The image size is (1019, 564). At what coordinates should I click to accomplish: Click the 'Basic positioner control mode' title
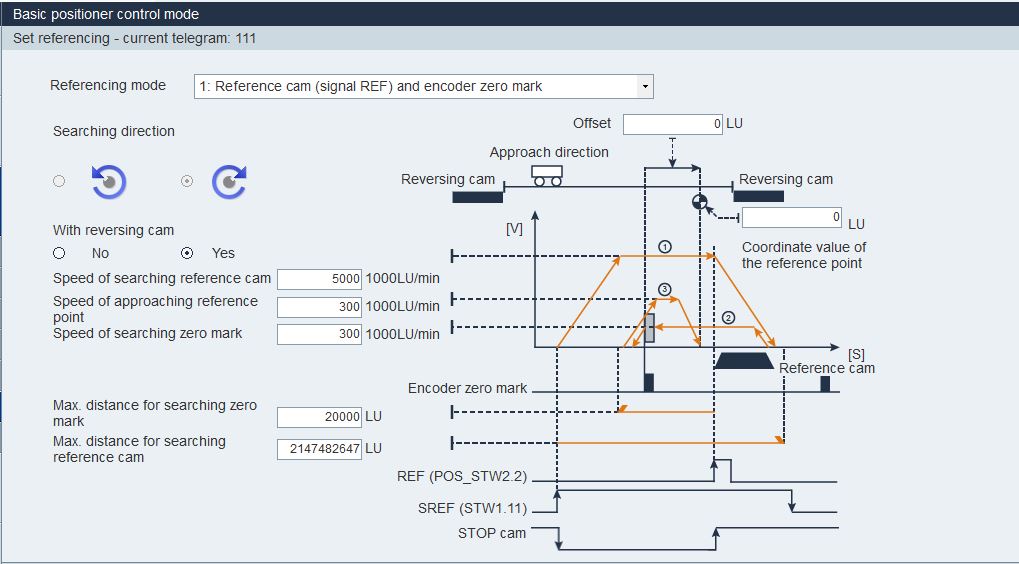tap(106, 14)
